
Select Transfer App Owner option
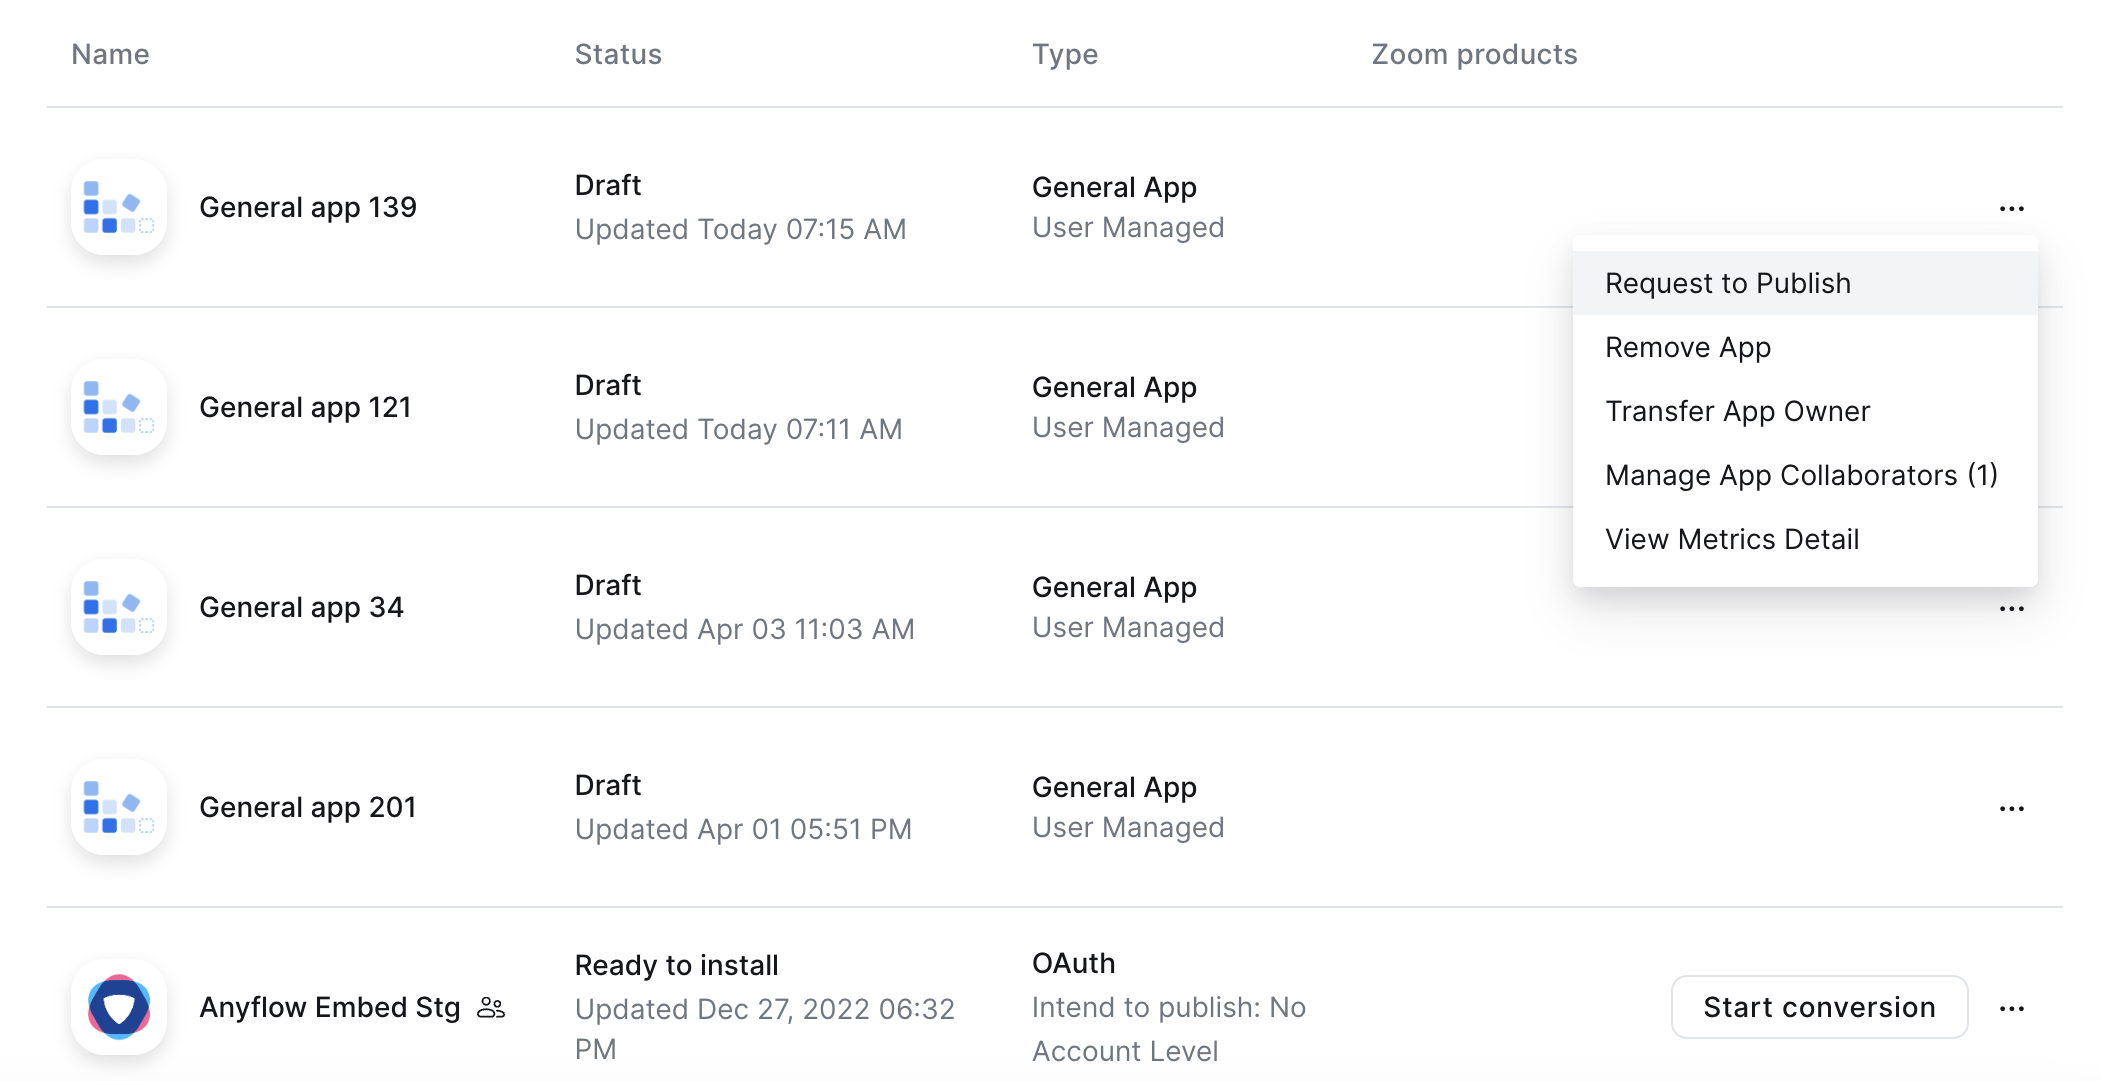(x=1737, y=411)
